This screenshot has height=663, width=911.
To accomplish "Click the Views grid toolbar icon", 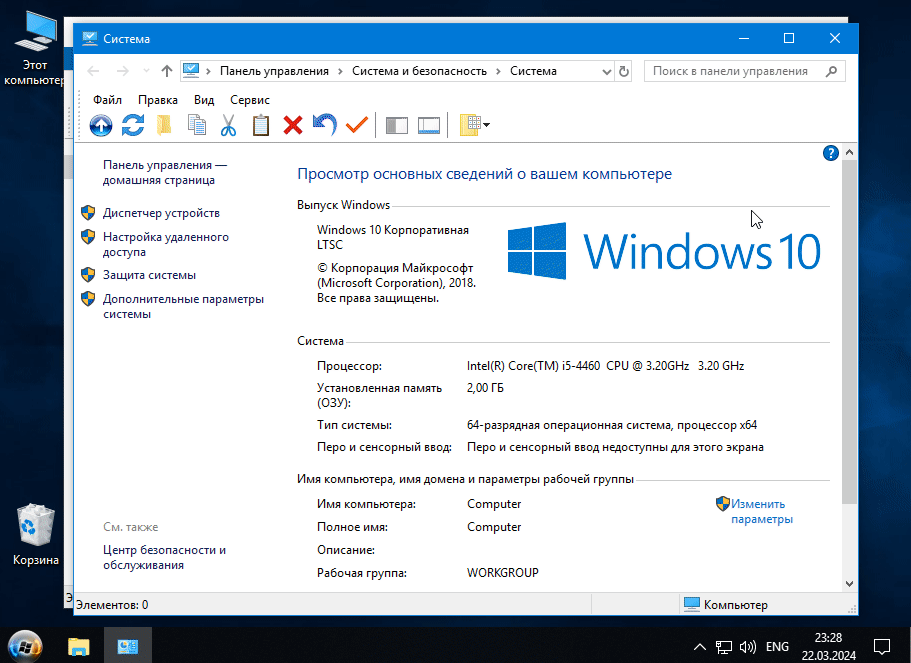I will [470, 125].
